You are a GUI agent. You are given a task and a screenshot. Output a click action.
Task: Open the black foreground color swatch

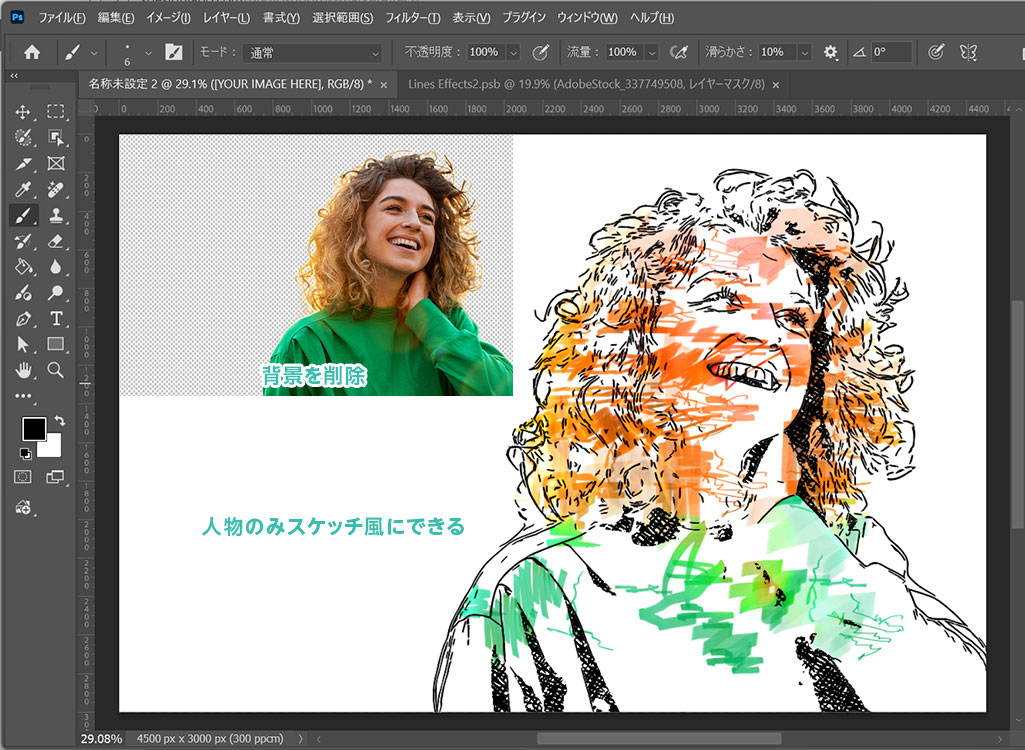click(x=33, y=429)
